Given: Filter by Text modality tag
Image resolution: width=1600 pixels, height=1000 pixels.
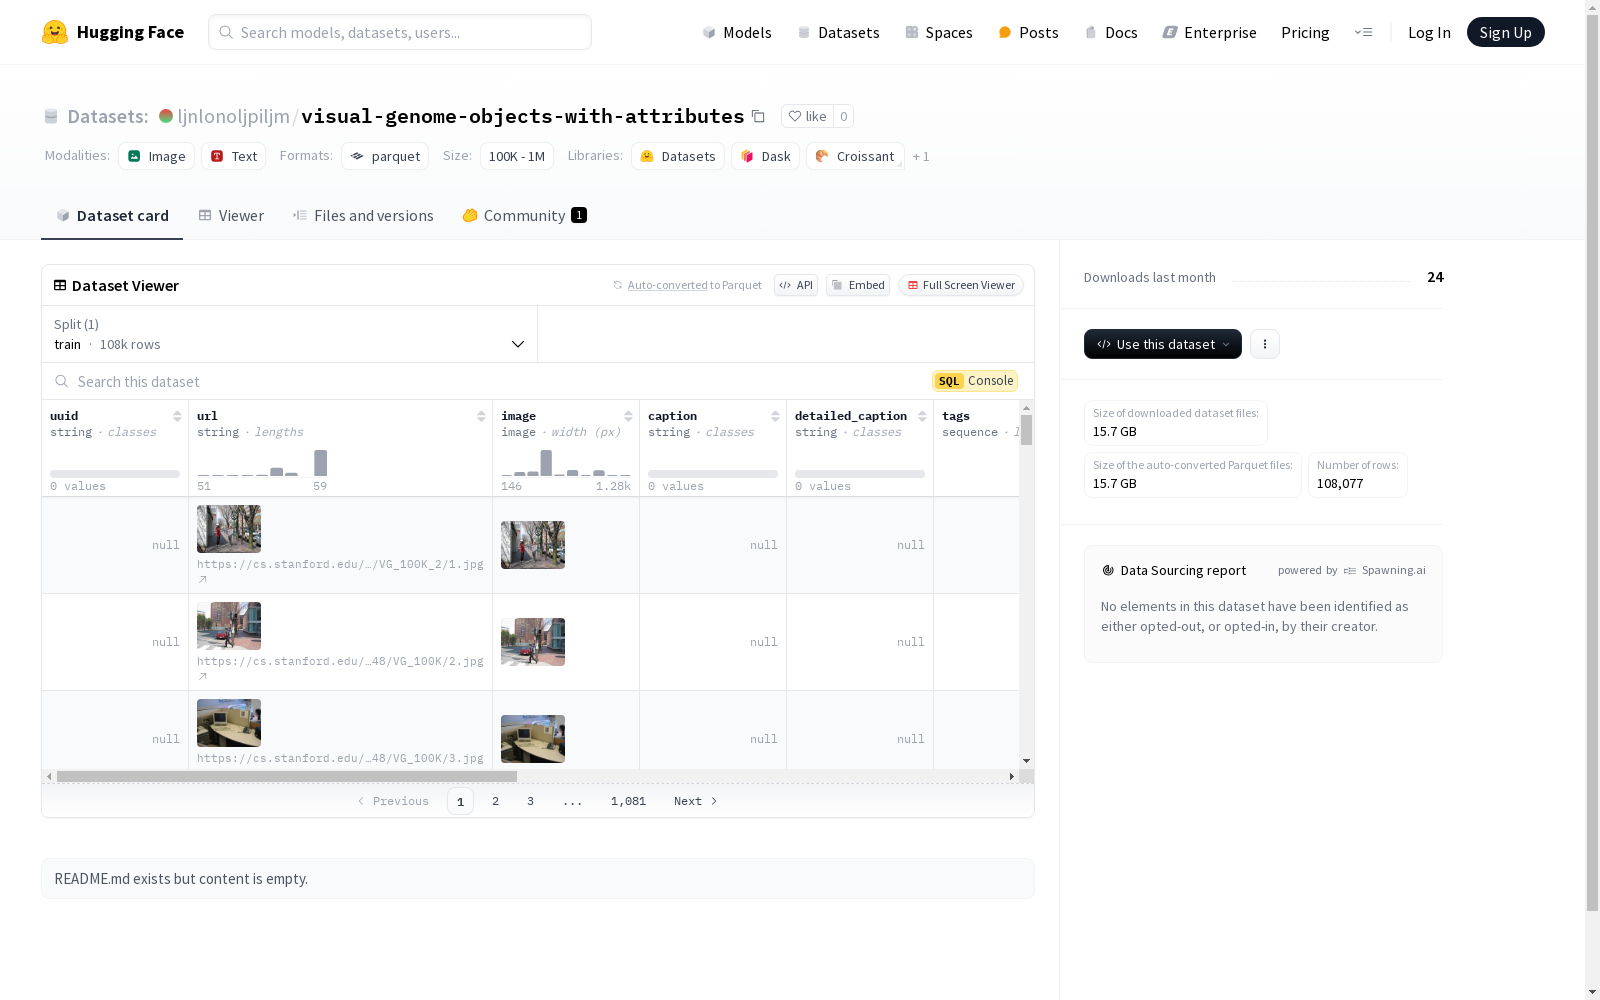Looking at the screenshot, I should [x=234, y=156].
